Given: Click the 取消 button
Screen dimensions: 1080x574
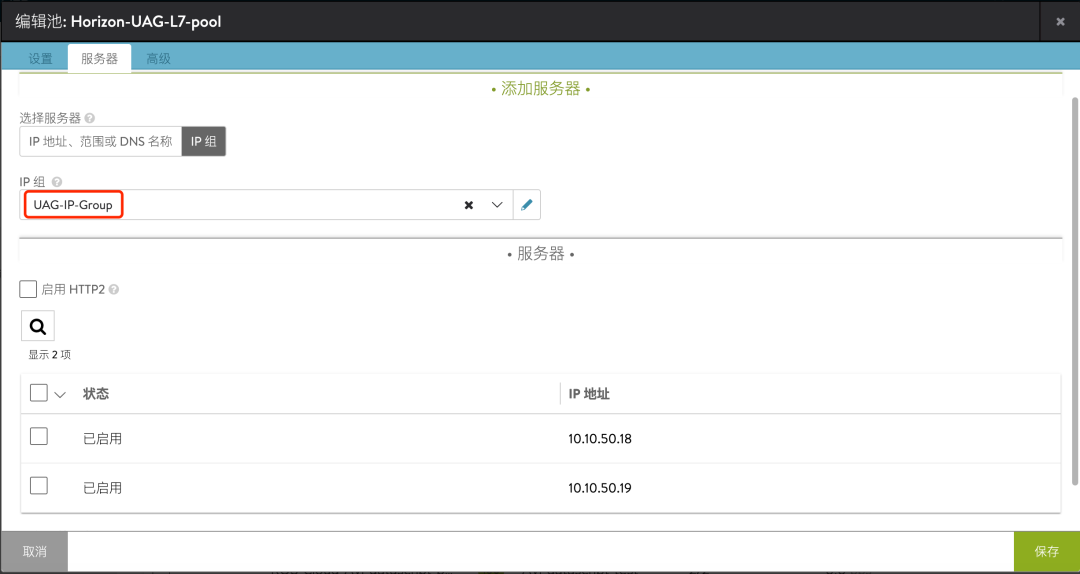Looking at the screenshot, I should click(34, 551).
